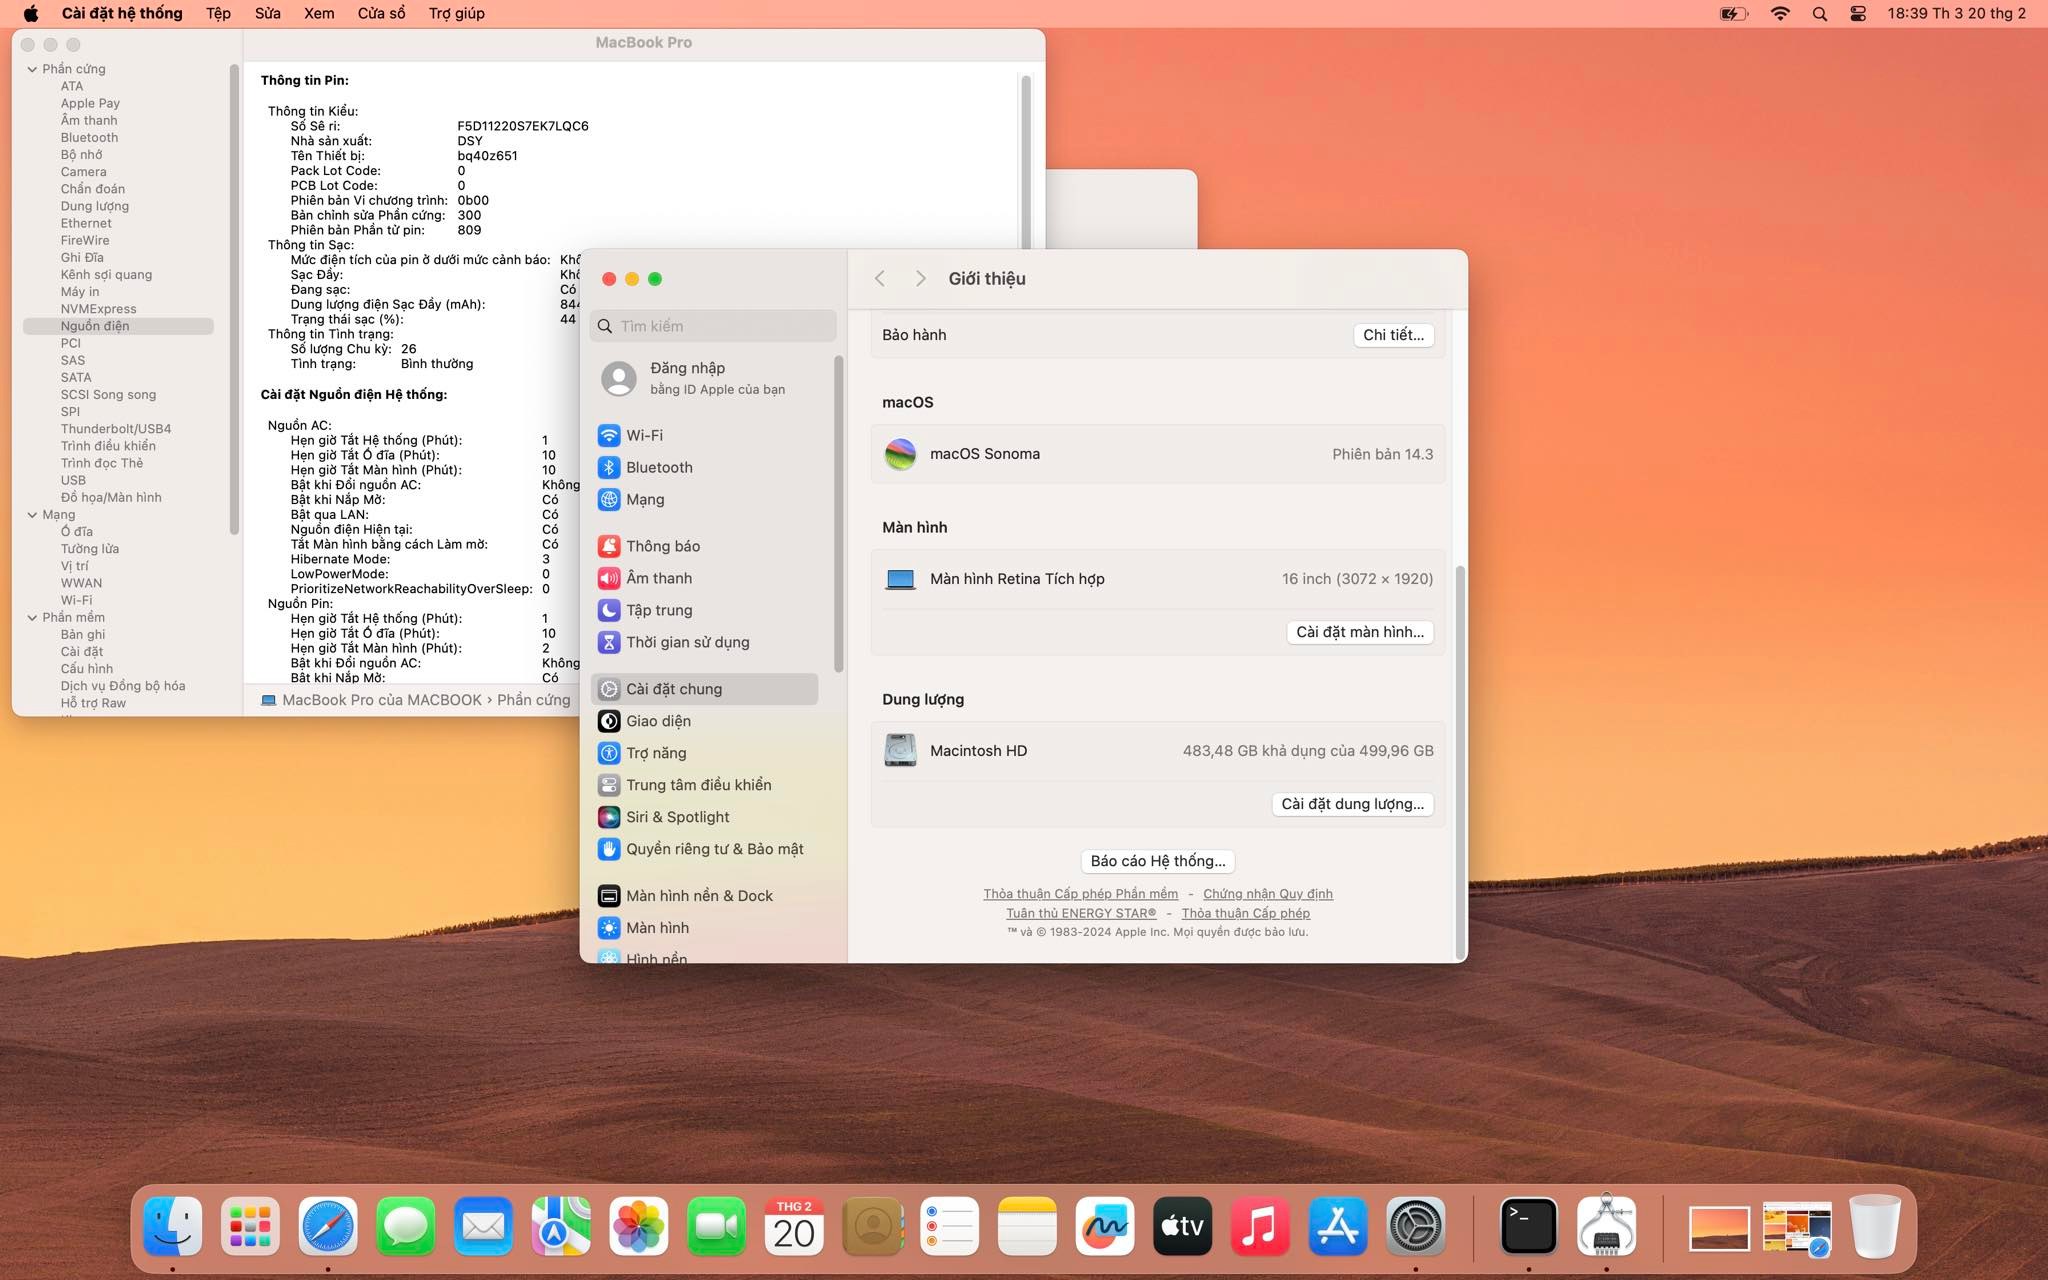Open Control Center in the menu bar

(x=1858, y=14)
